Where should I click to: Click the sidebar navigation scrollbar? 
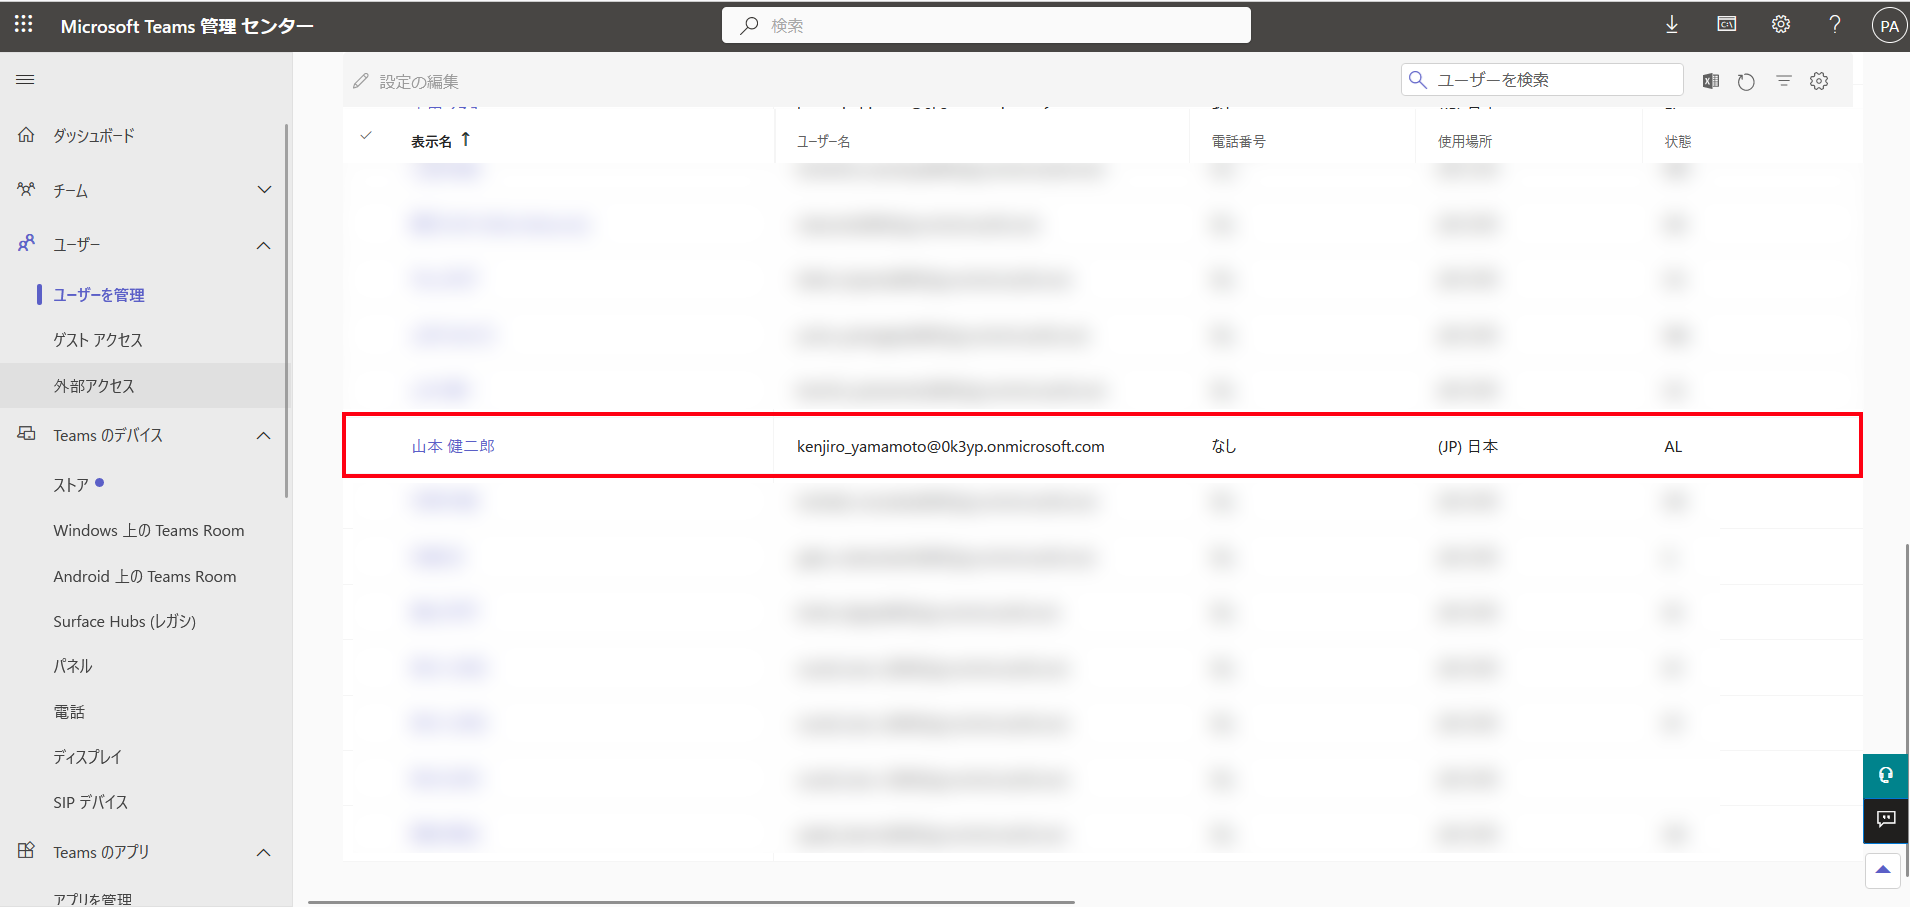(287, 310)
